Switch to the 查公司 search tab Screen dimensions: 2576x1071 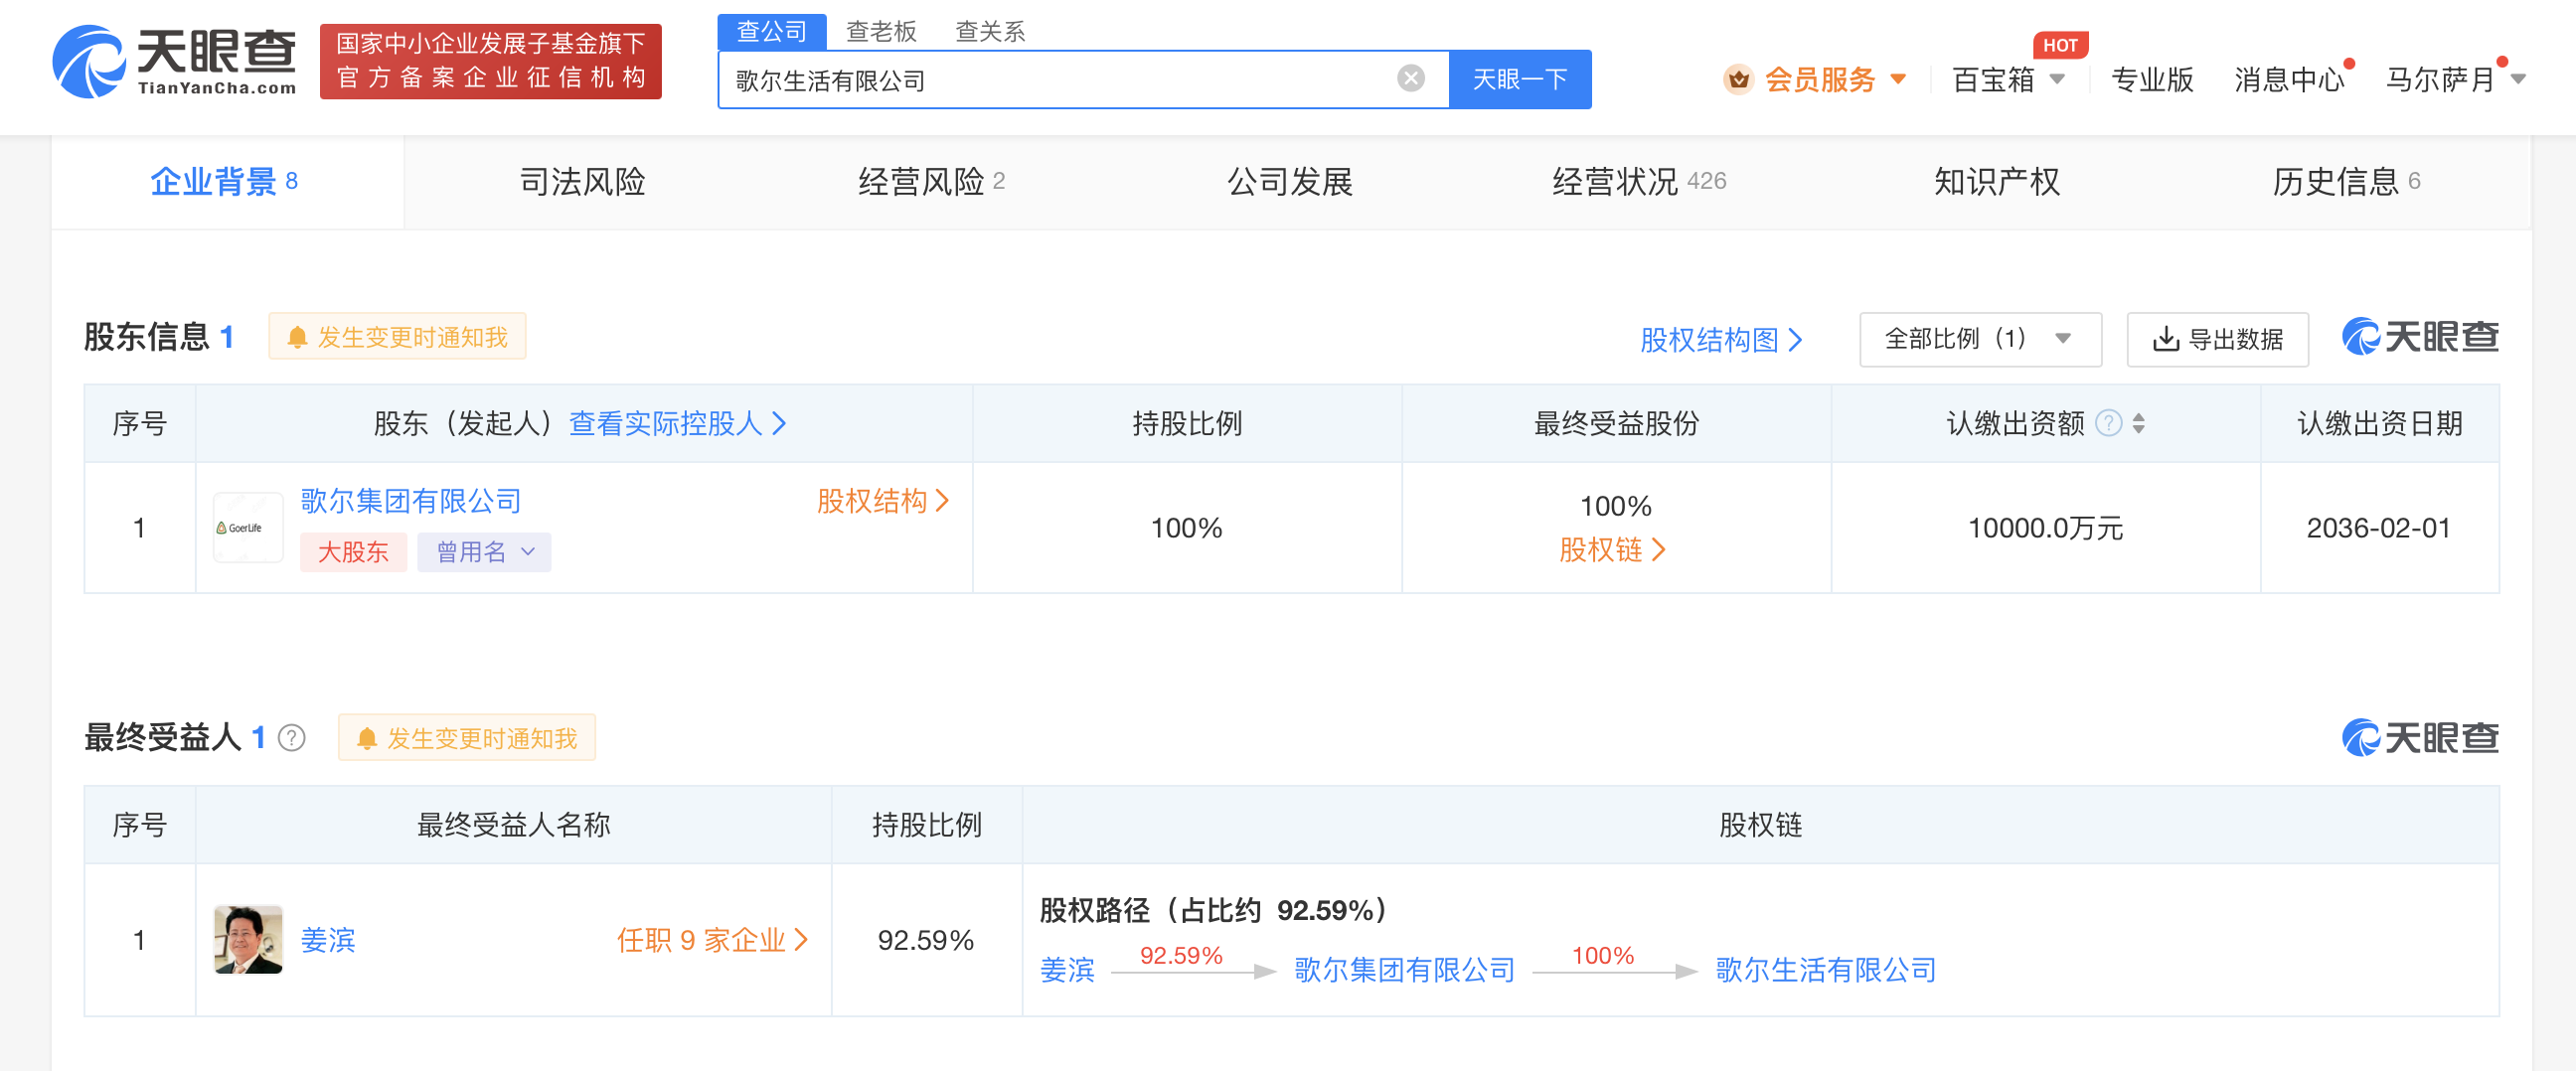coord(771,31)
